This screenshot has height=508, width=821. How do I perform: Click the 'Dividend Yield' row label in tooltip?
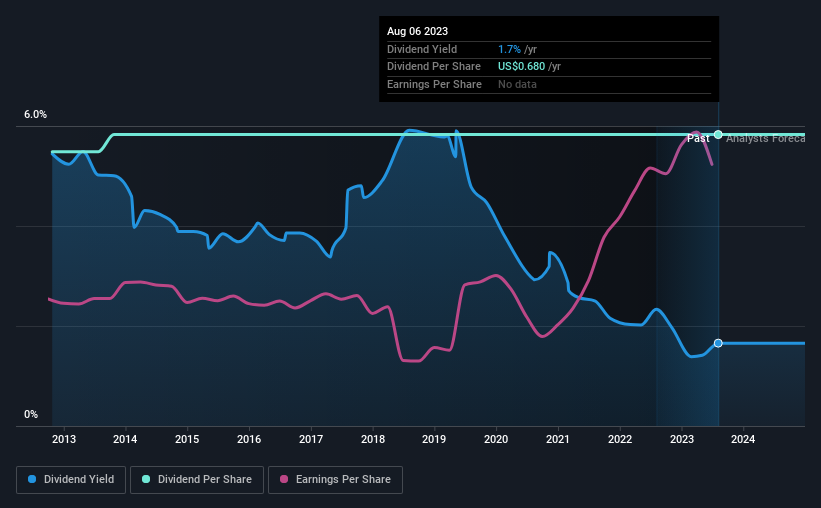(422, 49)
